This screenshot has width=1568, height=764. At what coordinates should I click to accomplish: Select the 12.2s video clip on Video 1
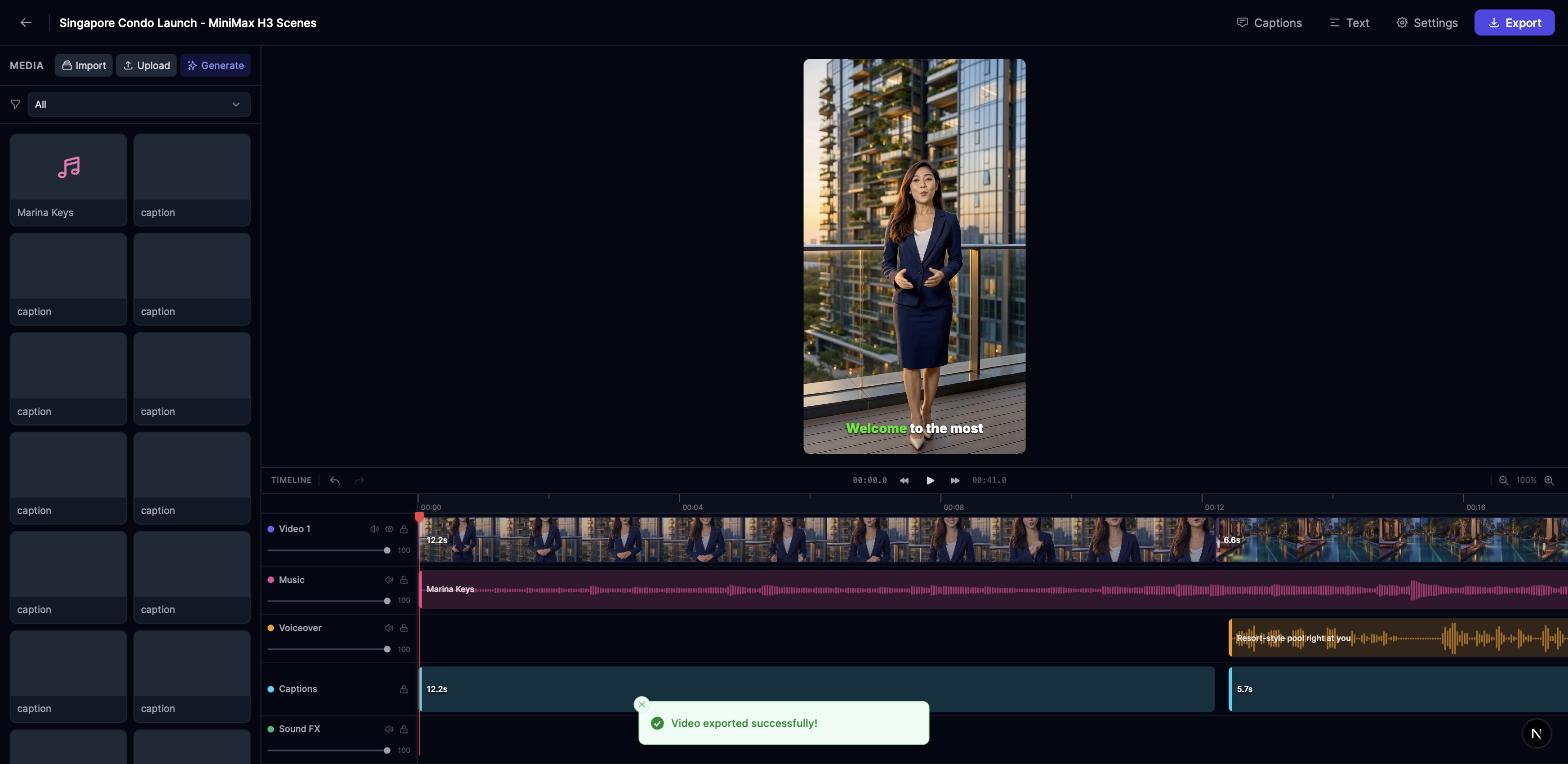(817, 539)
